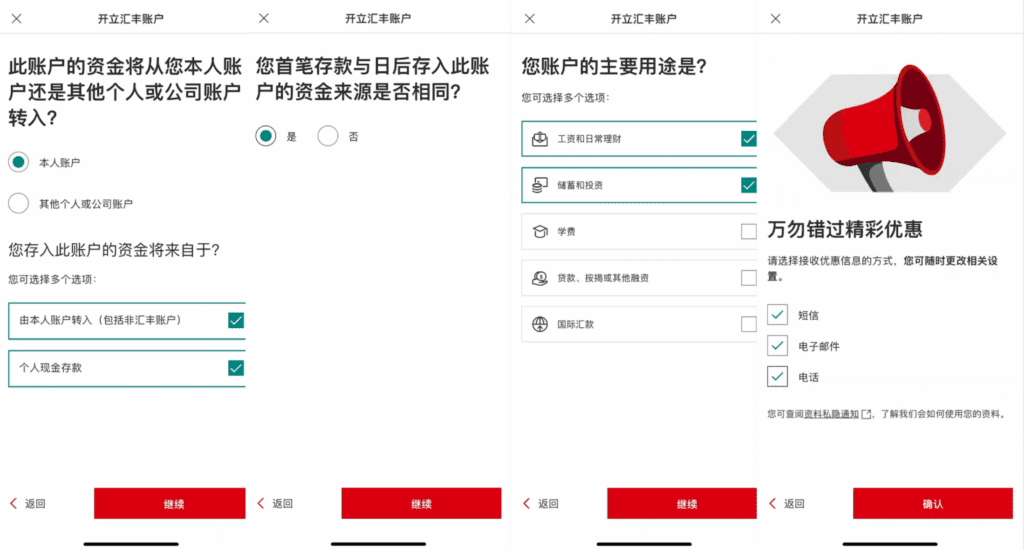1024x550 pixels.
Task: Click the salary wallet icon beside 工资和日常理财
Action: [x=540, y=139]
